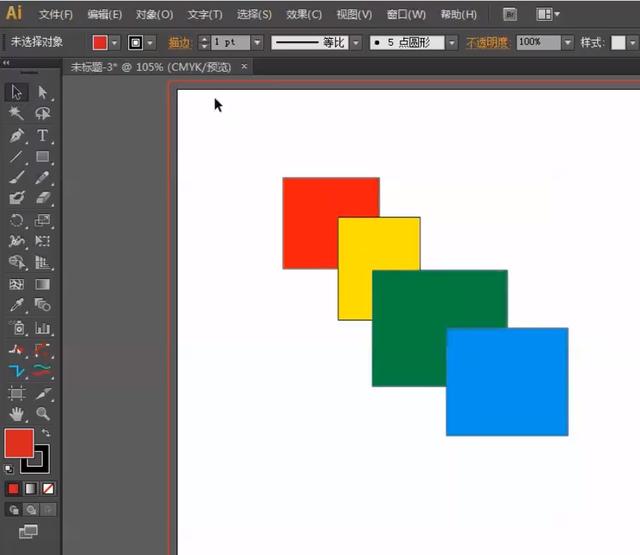Open the 文件(F) menu
Screen dimensions: 640x555
pyautogui.click(x=56, y=15)
